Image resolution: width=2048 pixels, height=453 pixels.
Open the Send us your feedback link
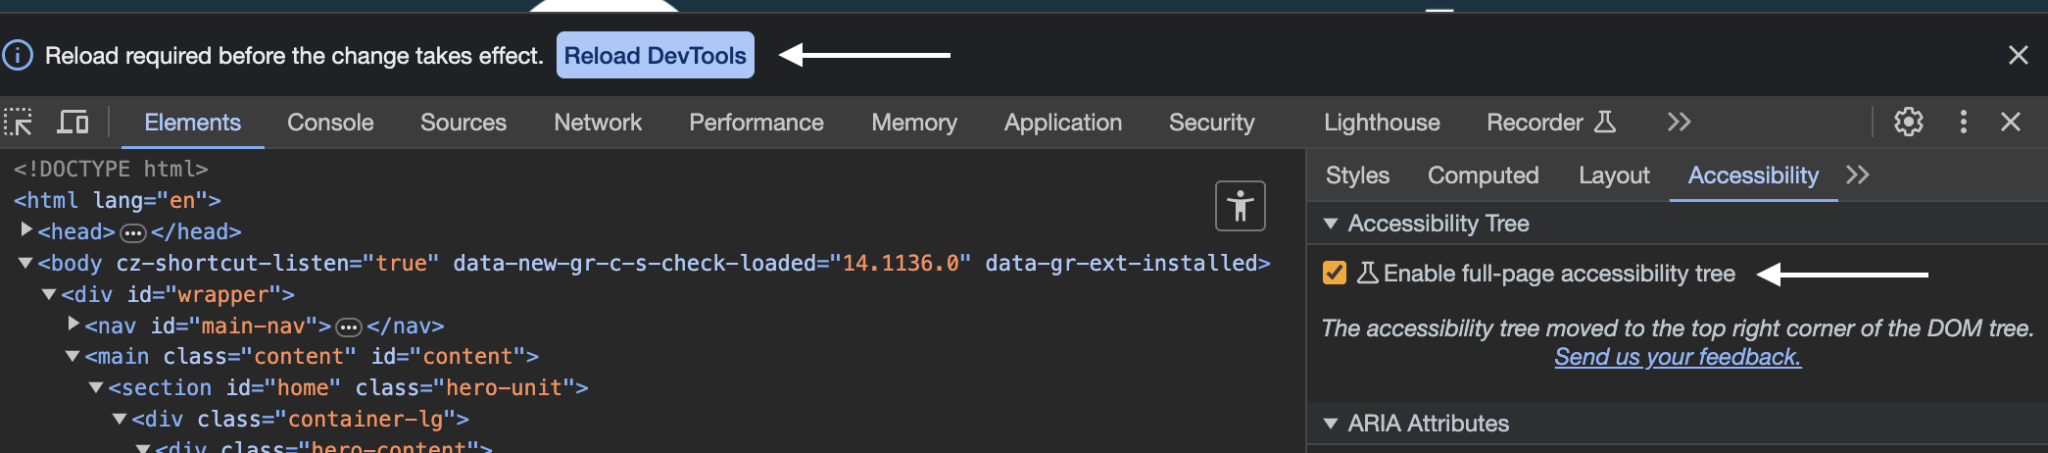1677,357
